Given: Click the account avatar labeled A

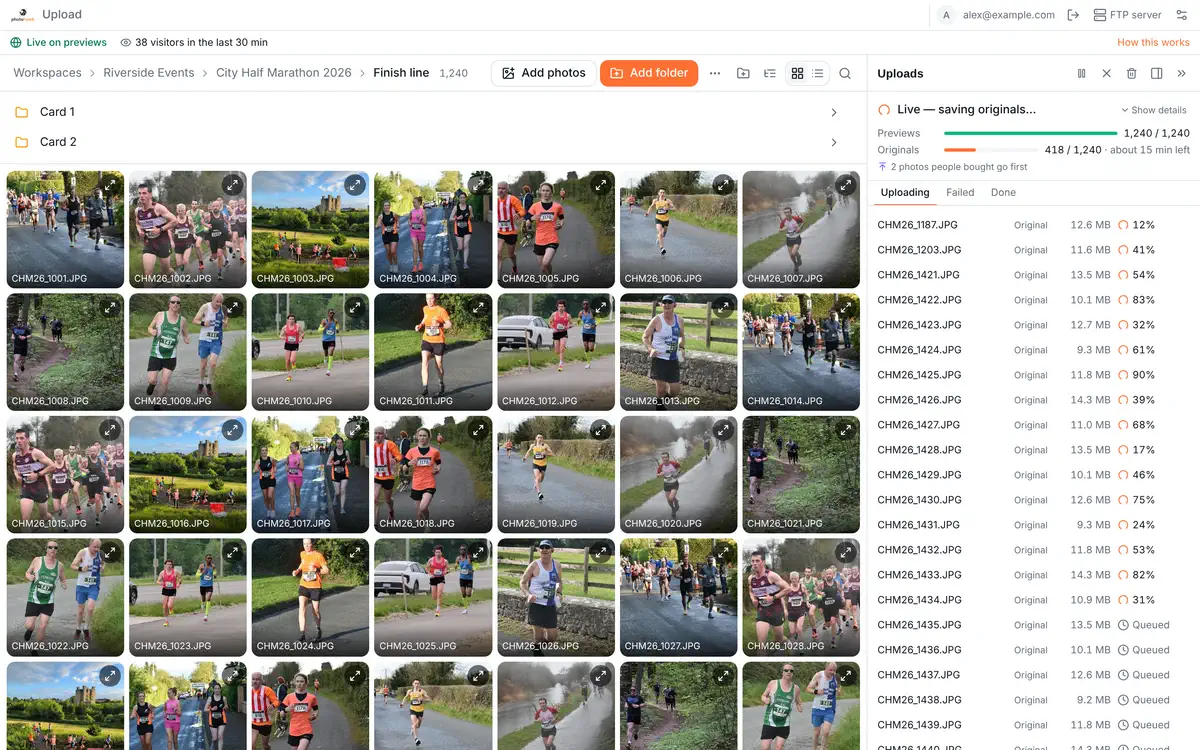Looking at the screenshot, I should coord(946,15).
